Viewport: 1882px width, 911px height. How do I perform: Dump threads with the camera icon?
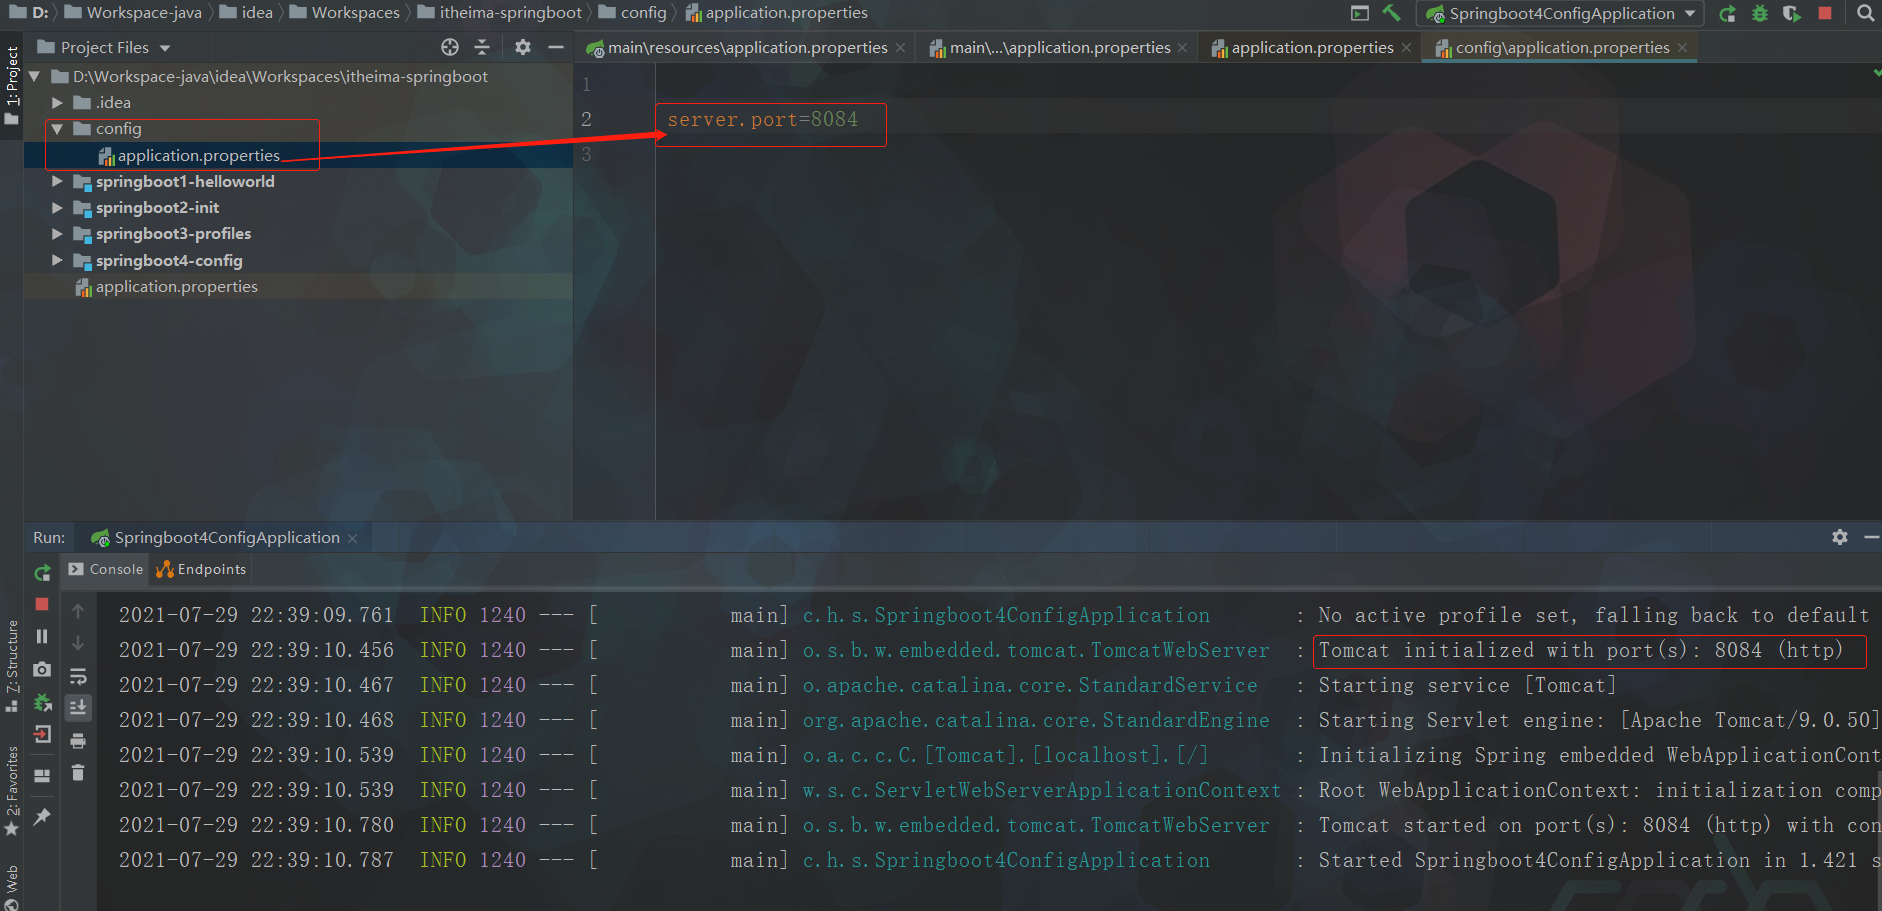[x=42, y=669]
